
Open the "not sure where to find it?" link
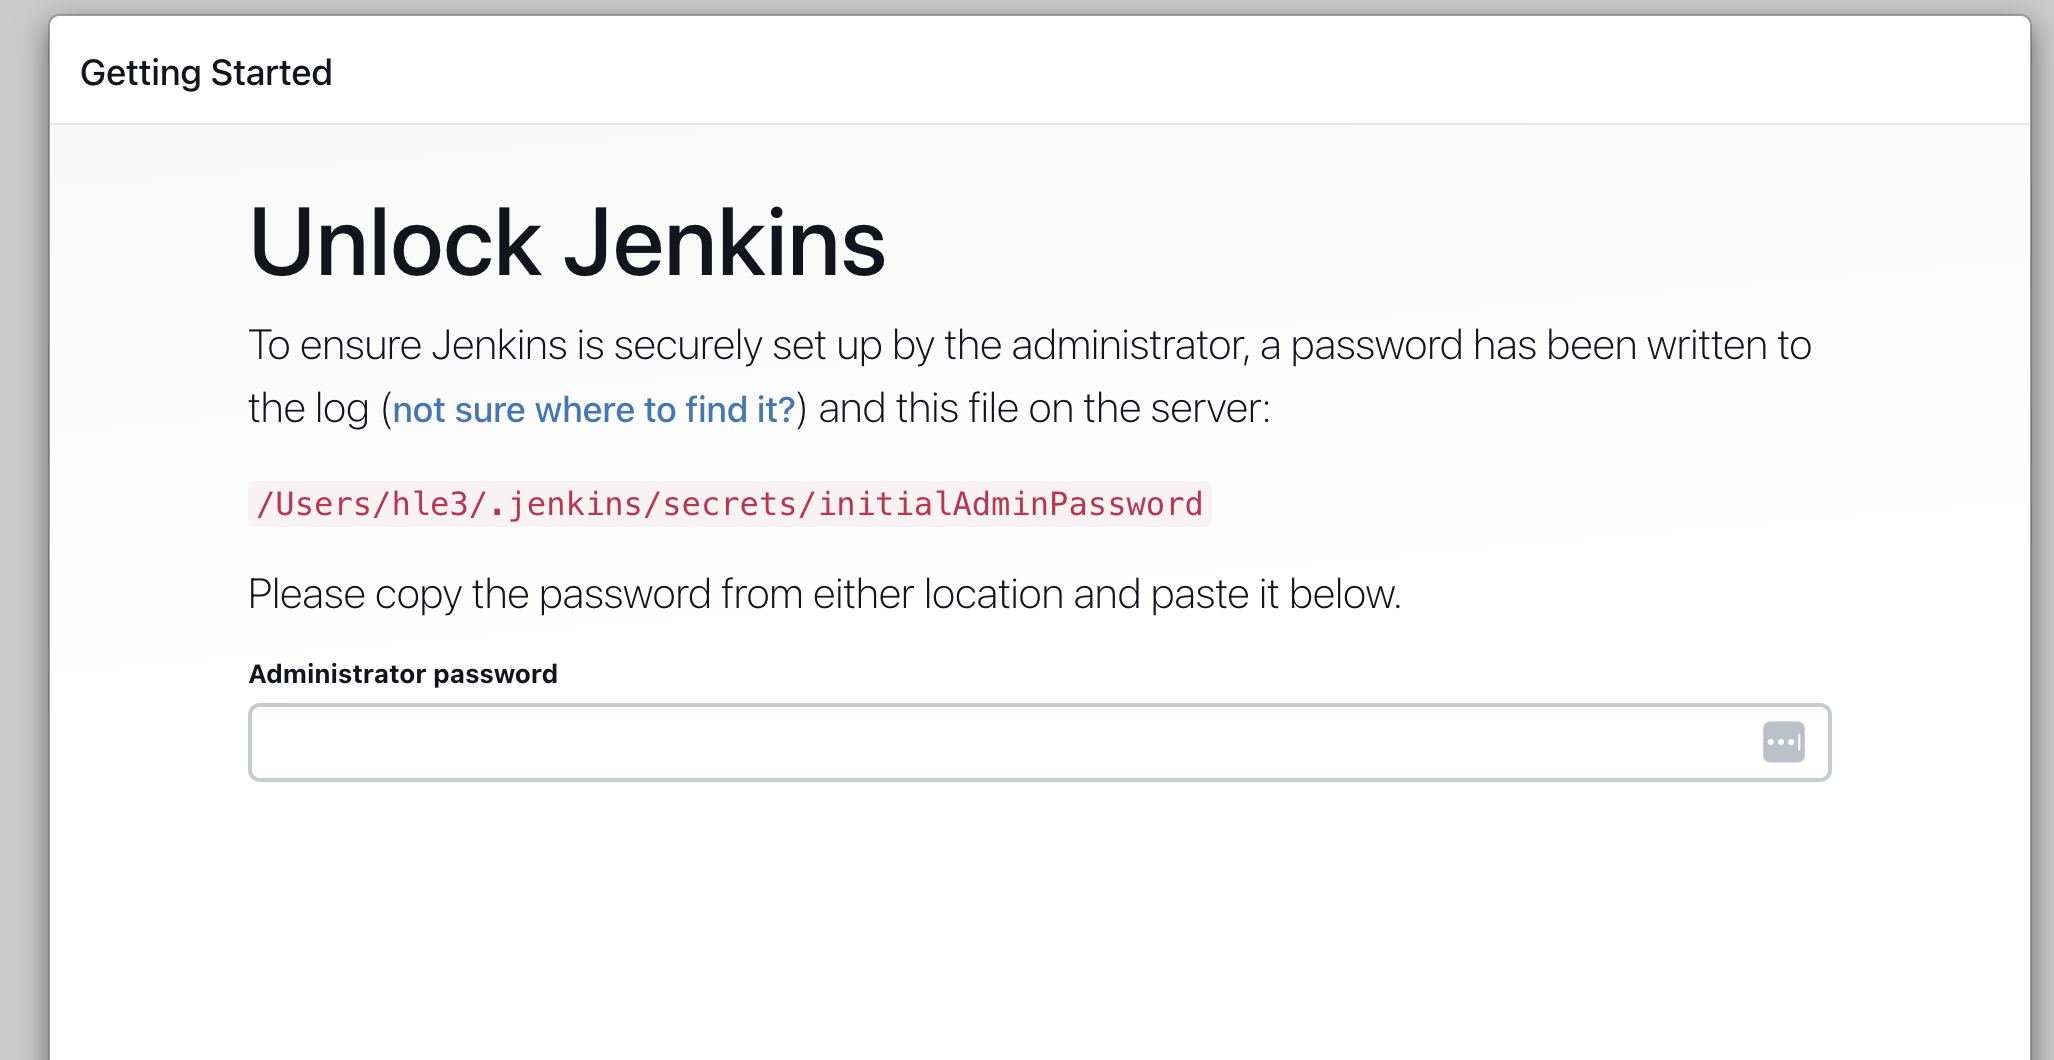pyautogui.click(x=593, y=410)
